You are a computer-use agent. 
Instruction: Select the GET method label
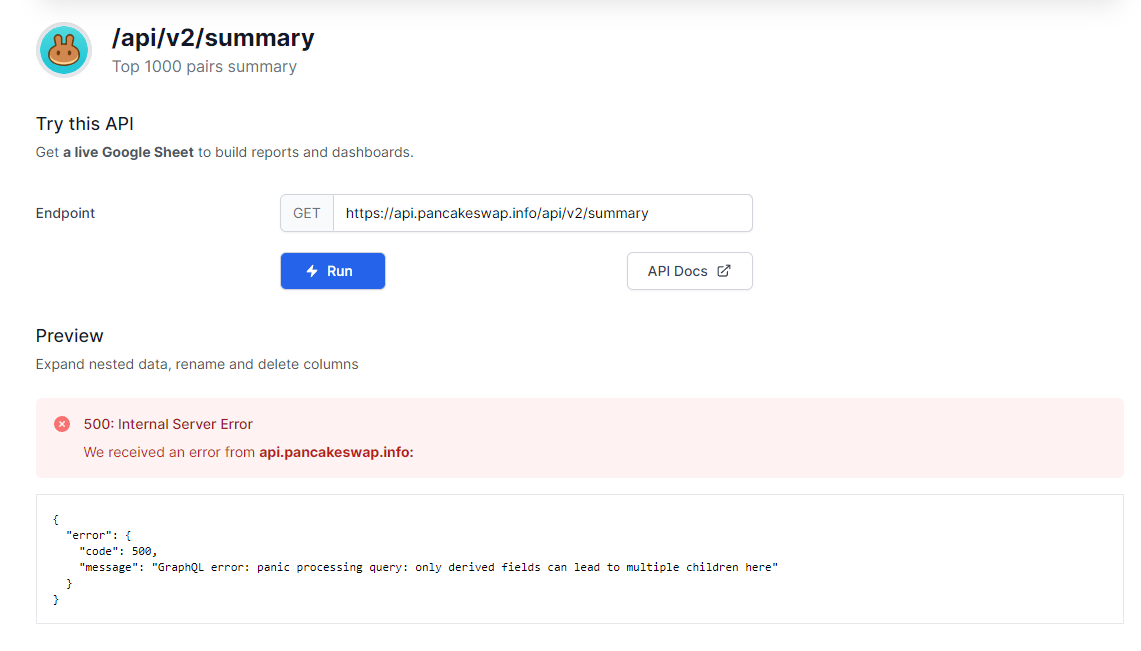click(x=306, y=213)
